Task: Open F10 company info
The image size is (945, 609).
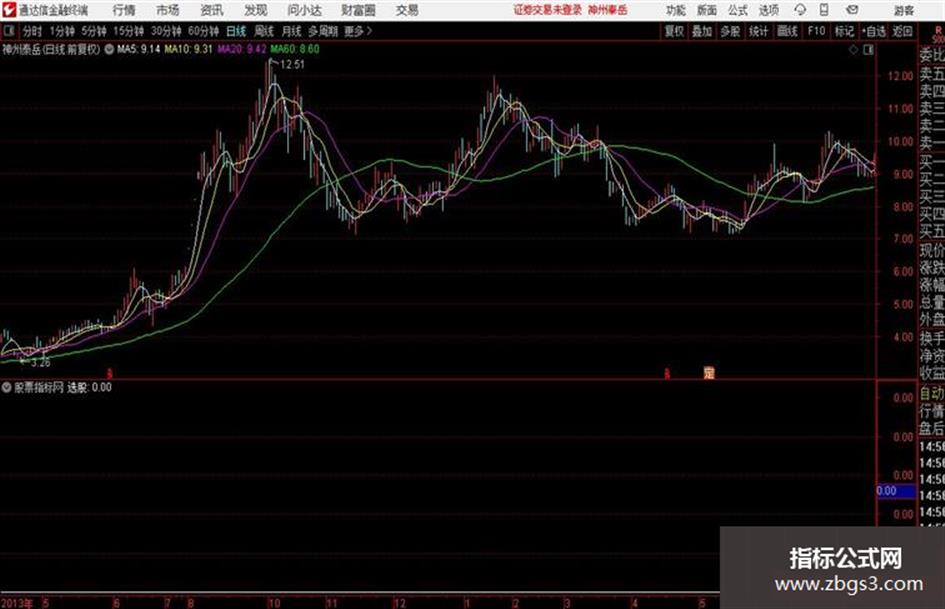Action: tap(816, 31)
